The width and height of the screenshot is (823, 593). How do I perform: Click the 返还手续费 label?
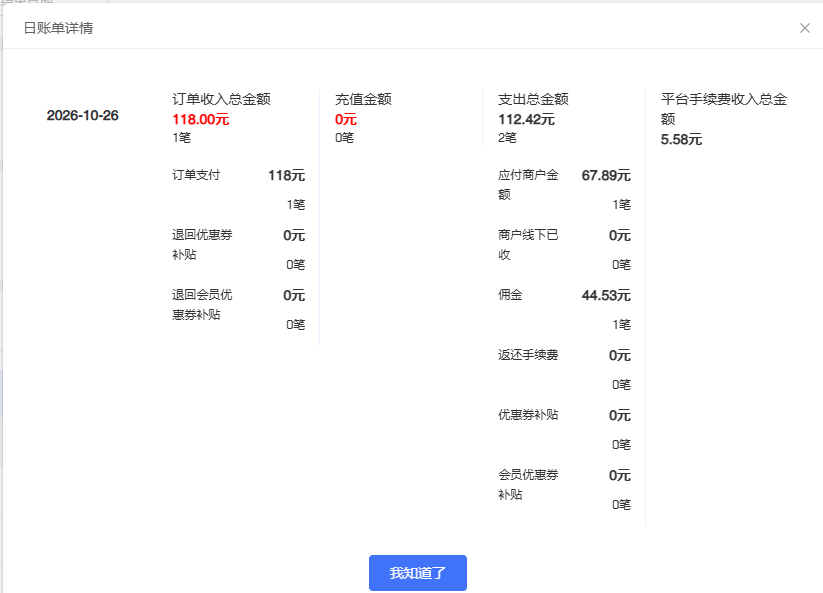tap(528, 355)
